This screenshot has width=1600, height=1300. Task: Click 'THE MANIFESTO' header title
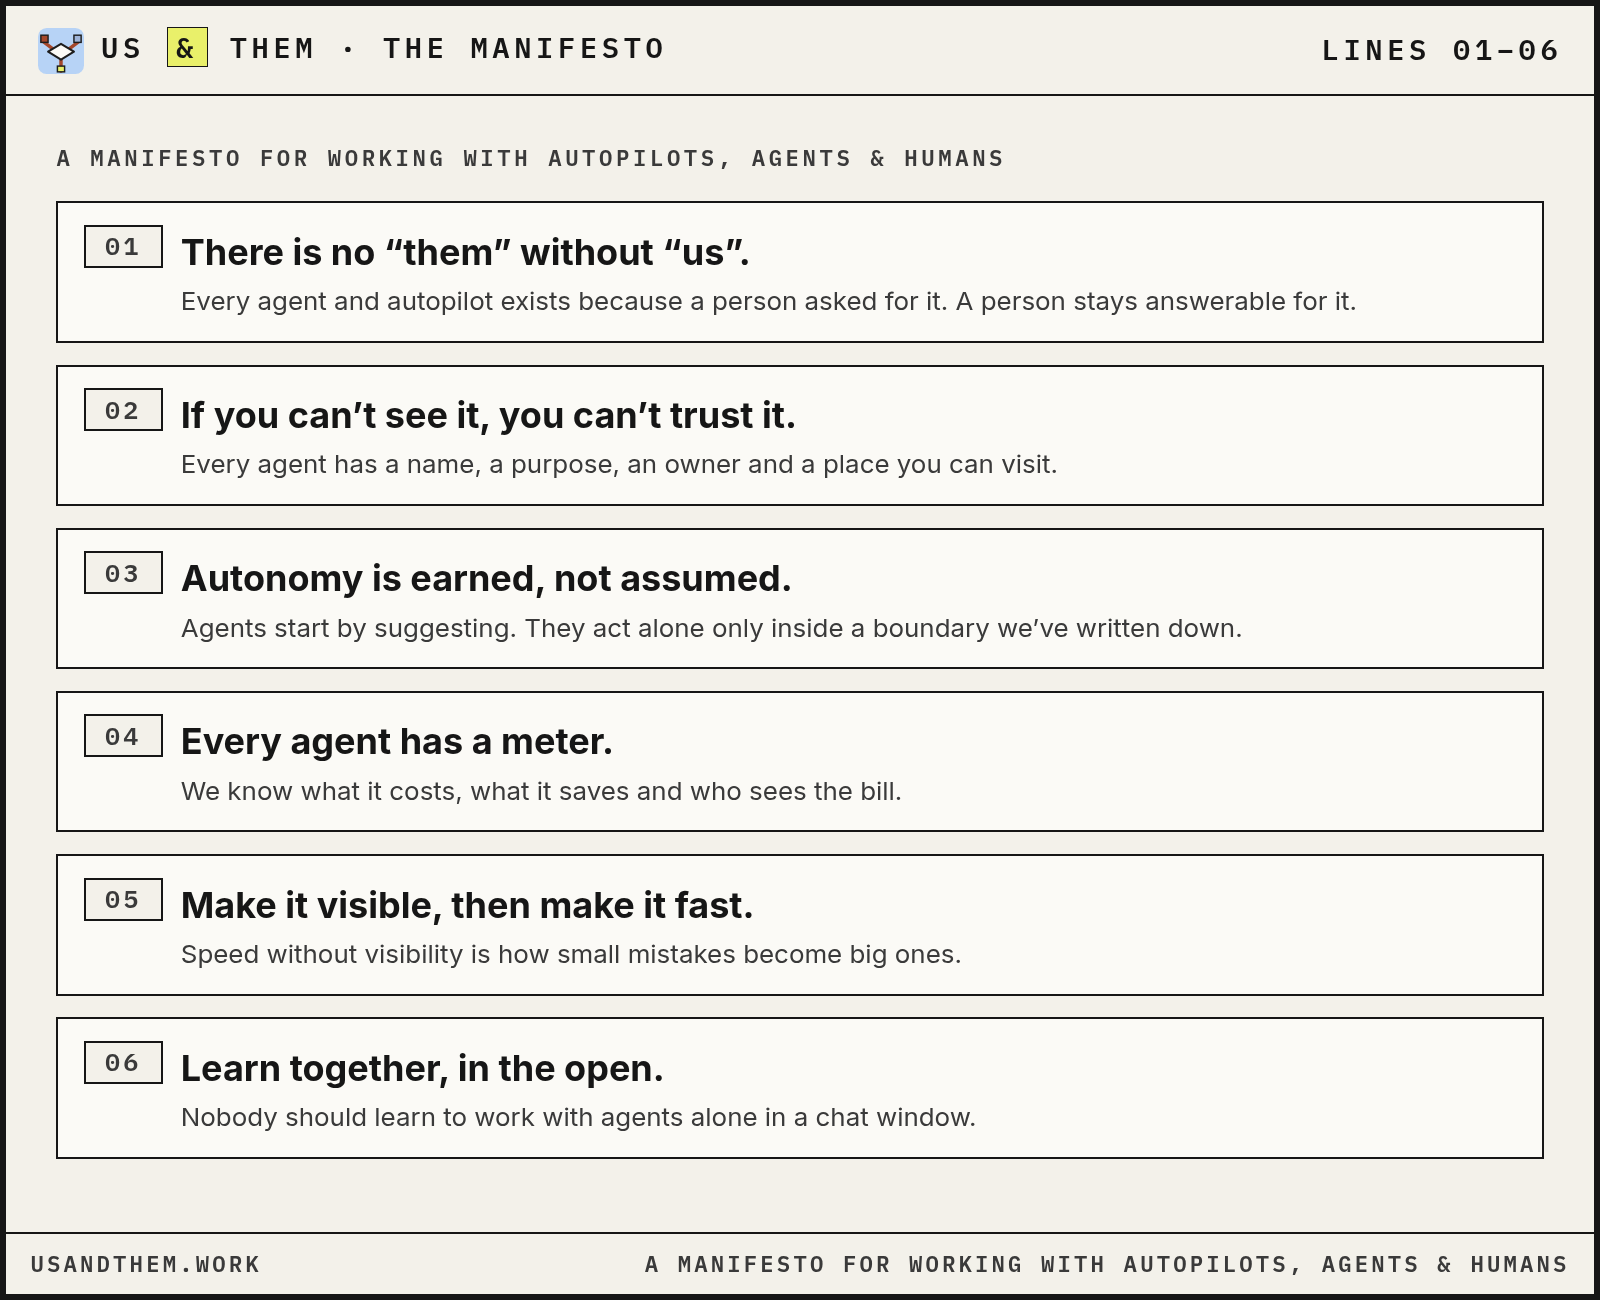[524, 49]
